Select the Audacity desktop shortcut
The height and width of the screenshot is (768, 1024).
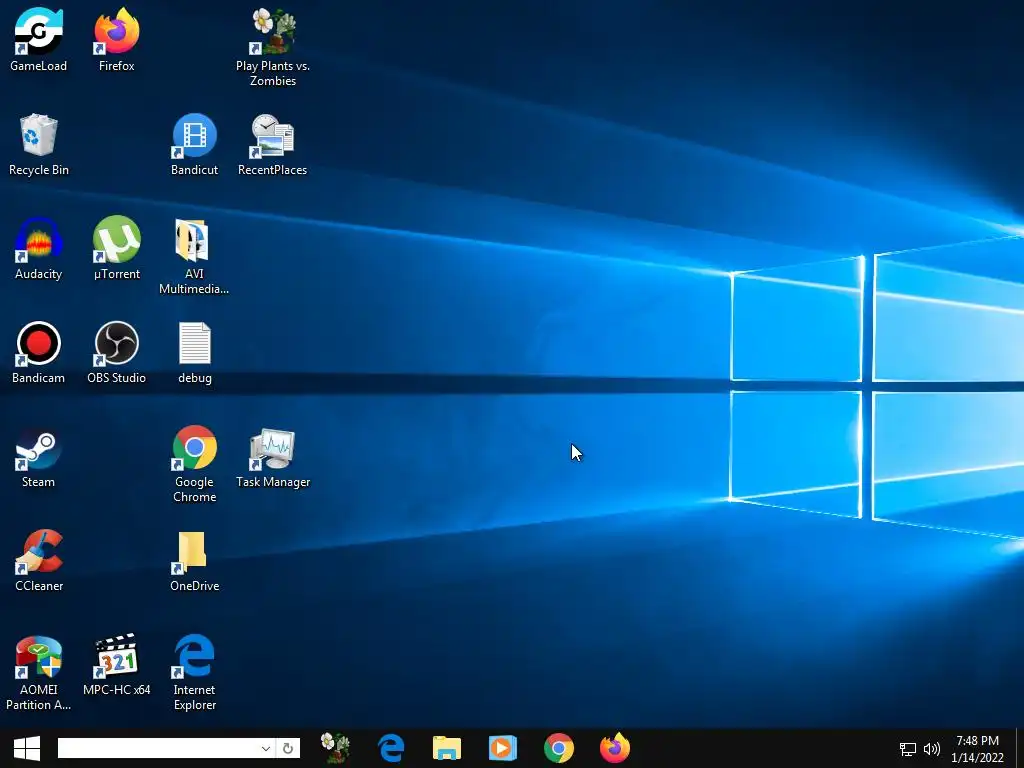[x=39, y=248]
